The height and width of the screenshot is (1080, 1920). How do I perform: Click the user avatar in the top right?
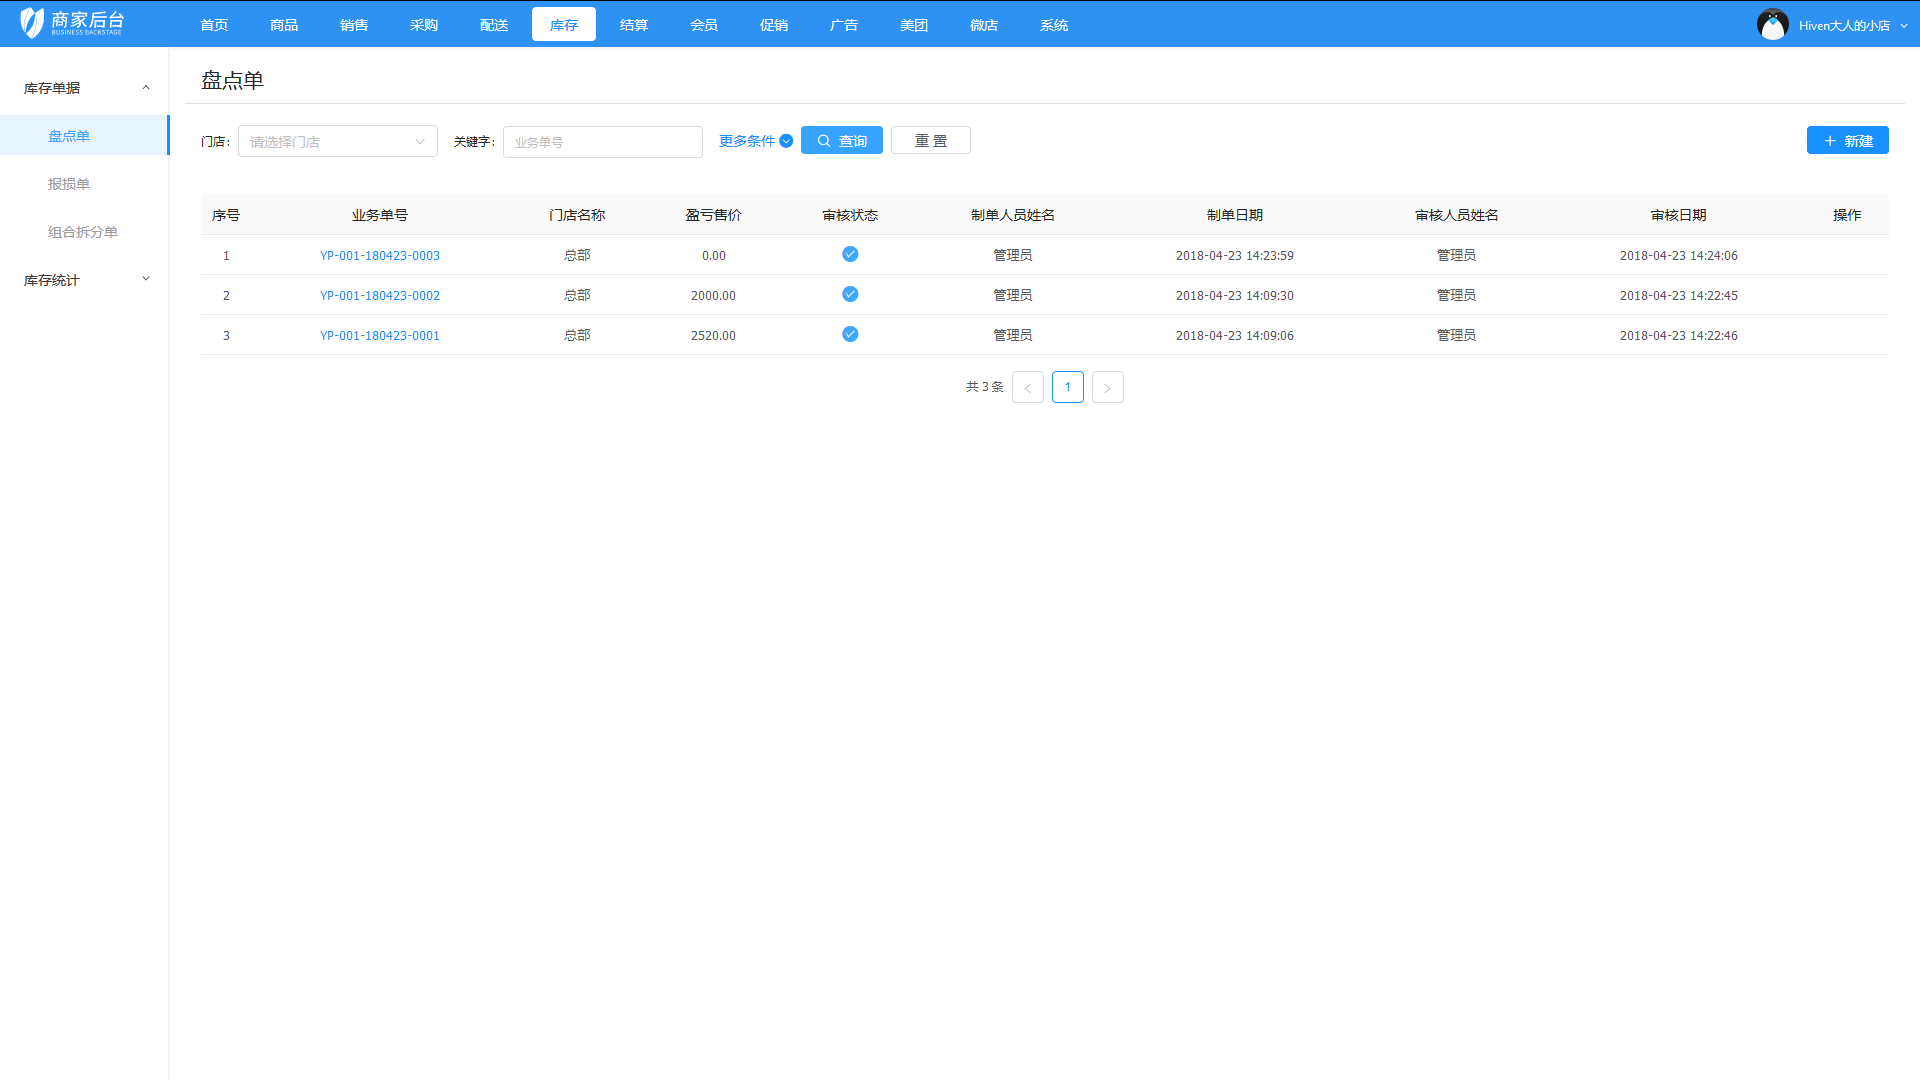click(x=1772, y=24)
